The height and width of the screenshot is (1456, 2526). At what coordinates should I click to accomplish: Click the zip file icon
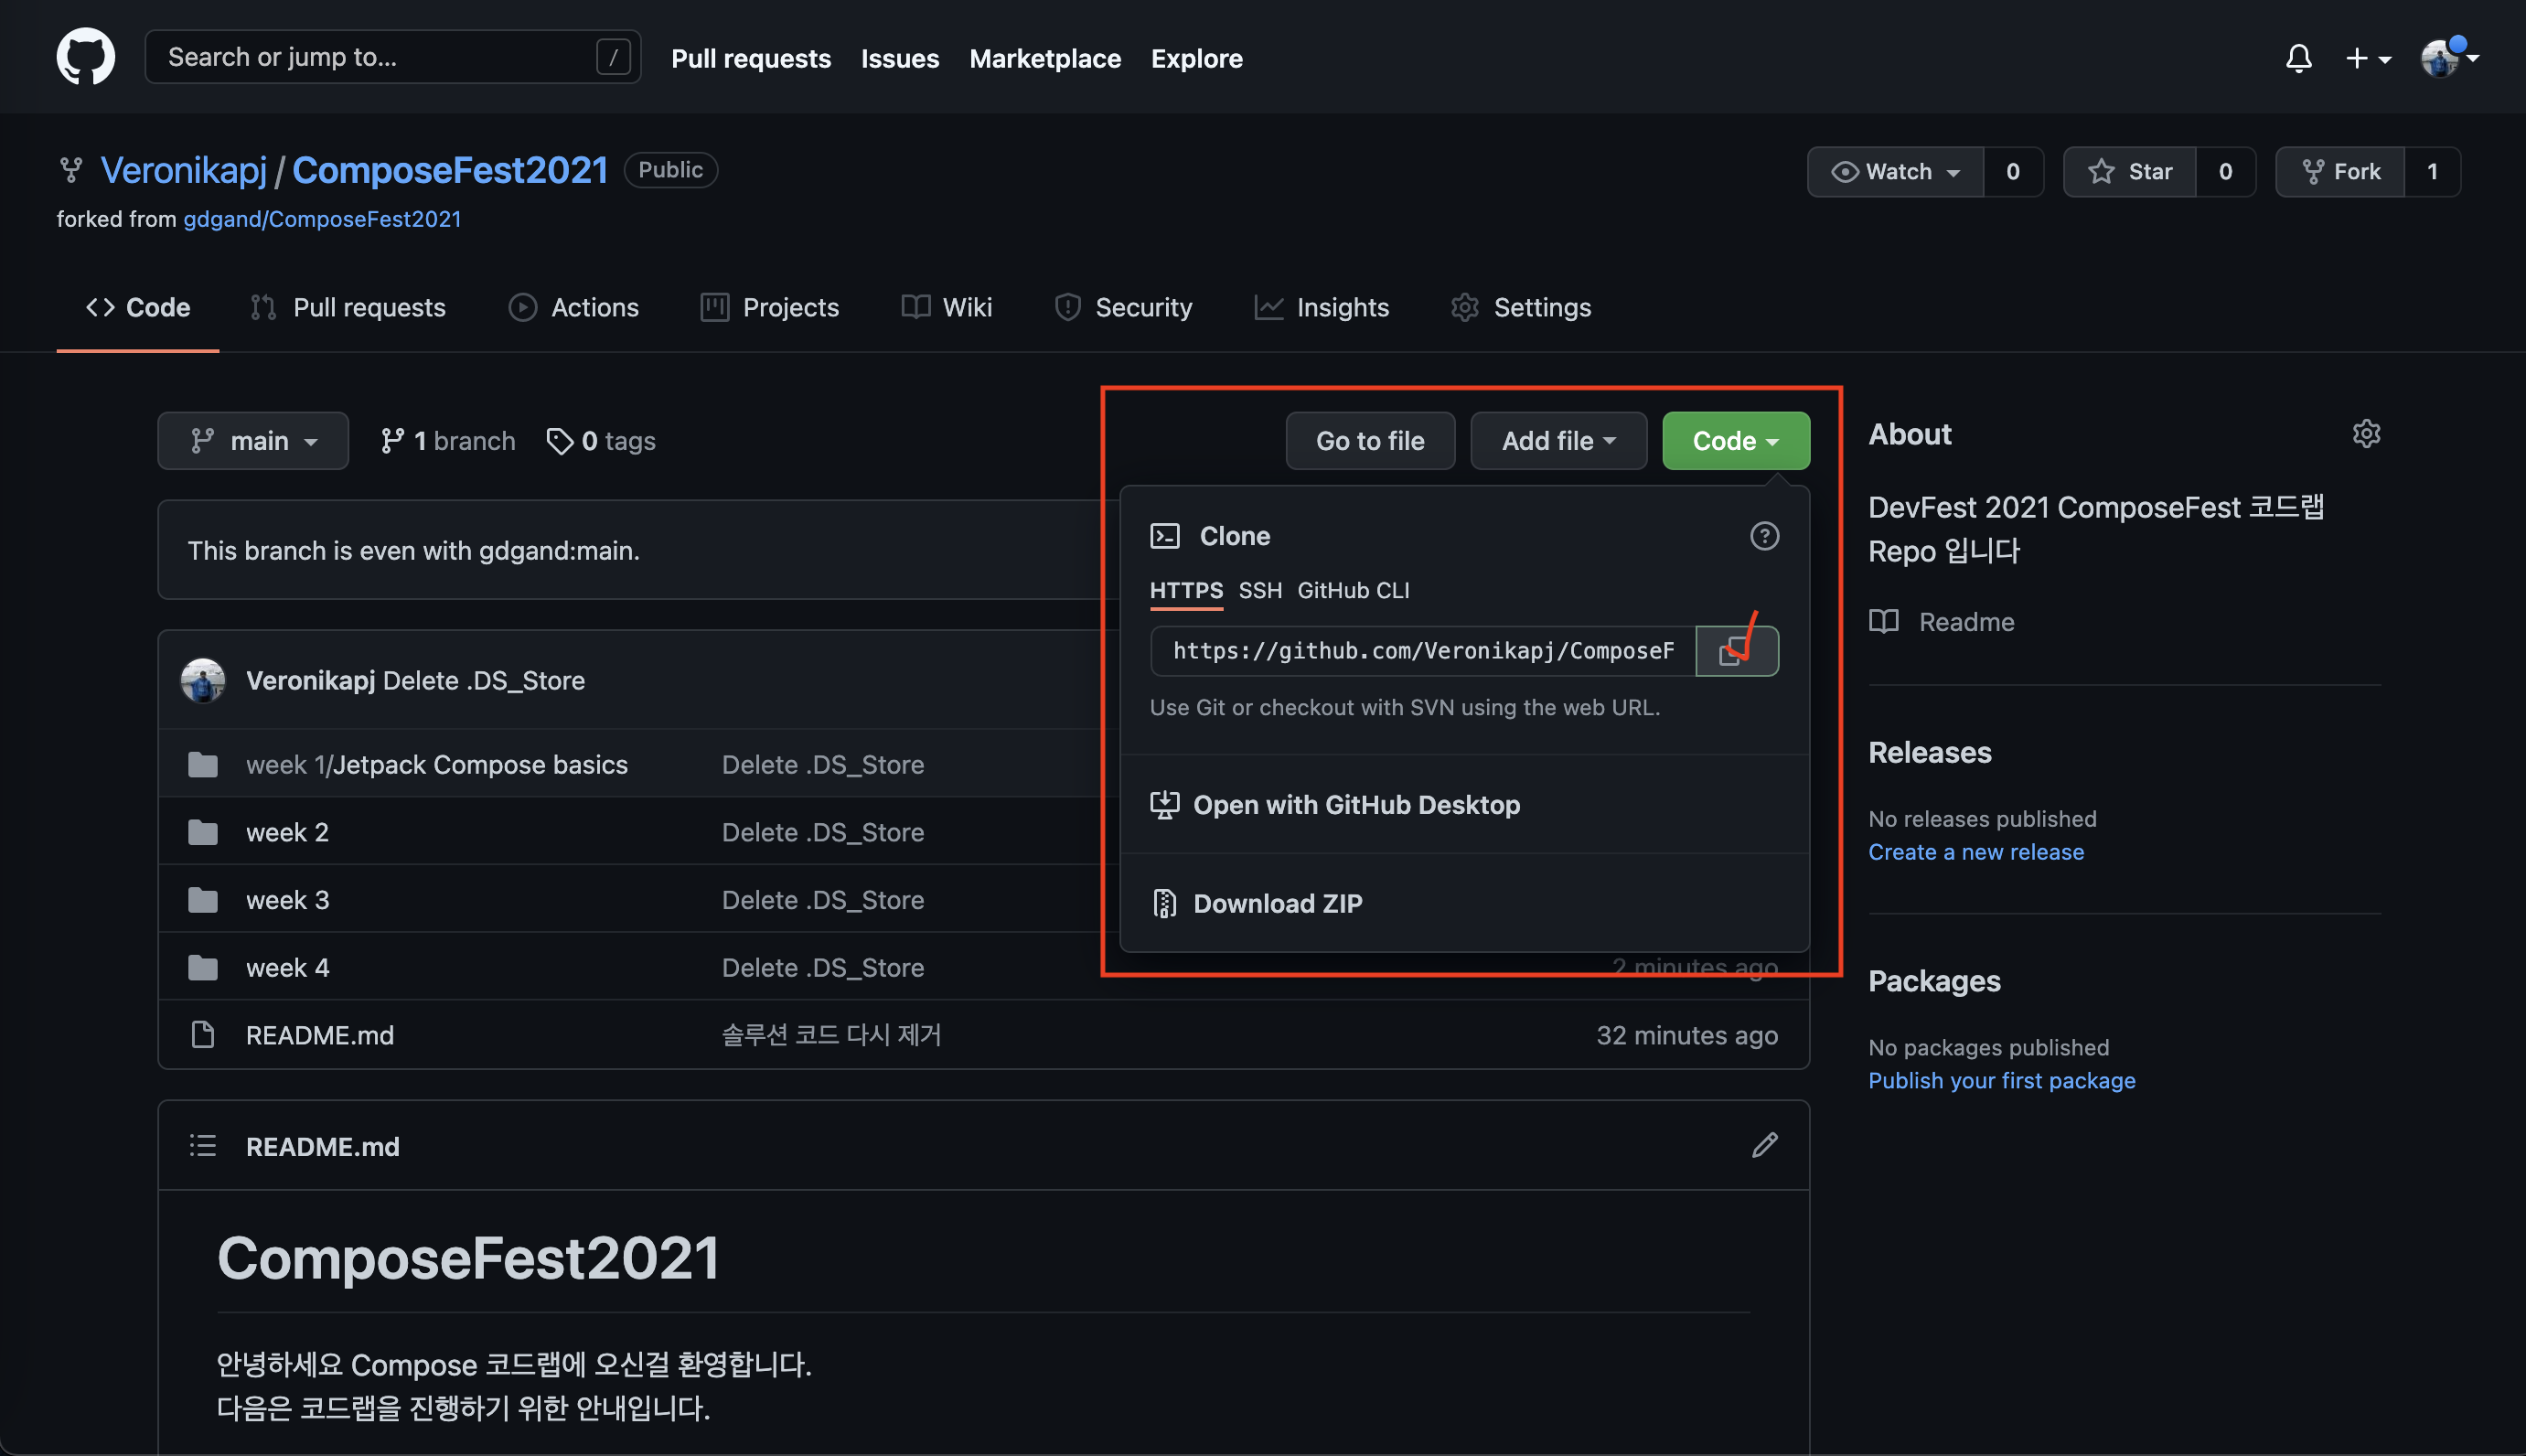[x=1164, y=904]
